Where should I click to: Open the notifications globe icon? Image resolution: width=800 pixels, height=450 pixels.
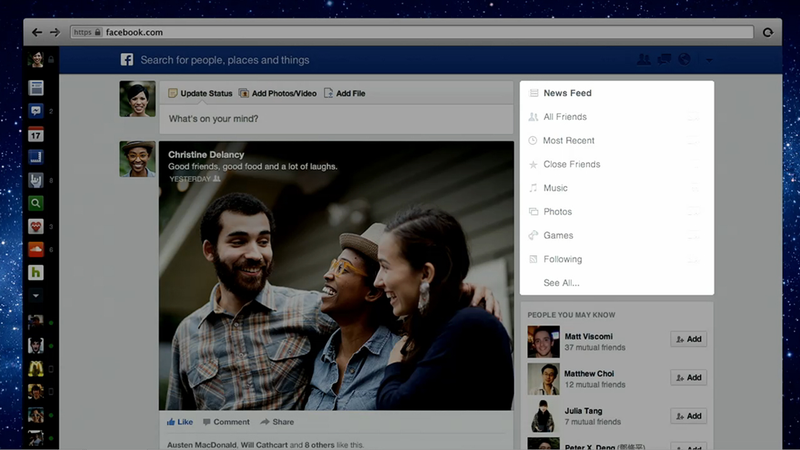tap(684, 60)
